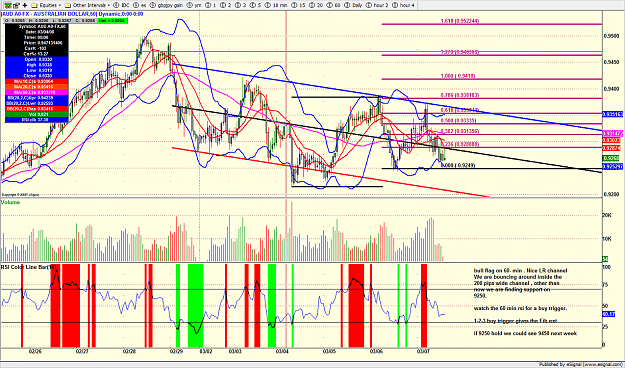Switch to hour 2 interval

378,5
